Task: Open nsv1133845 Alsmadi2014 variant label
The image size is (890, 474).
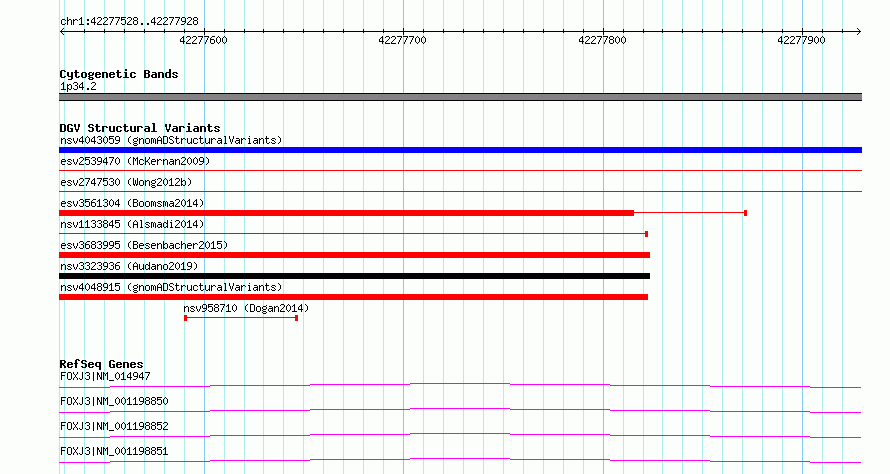Action: pos(132,224)
